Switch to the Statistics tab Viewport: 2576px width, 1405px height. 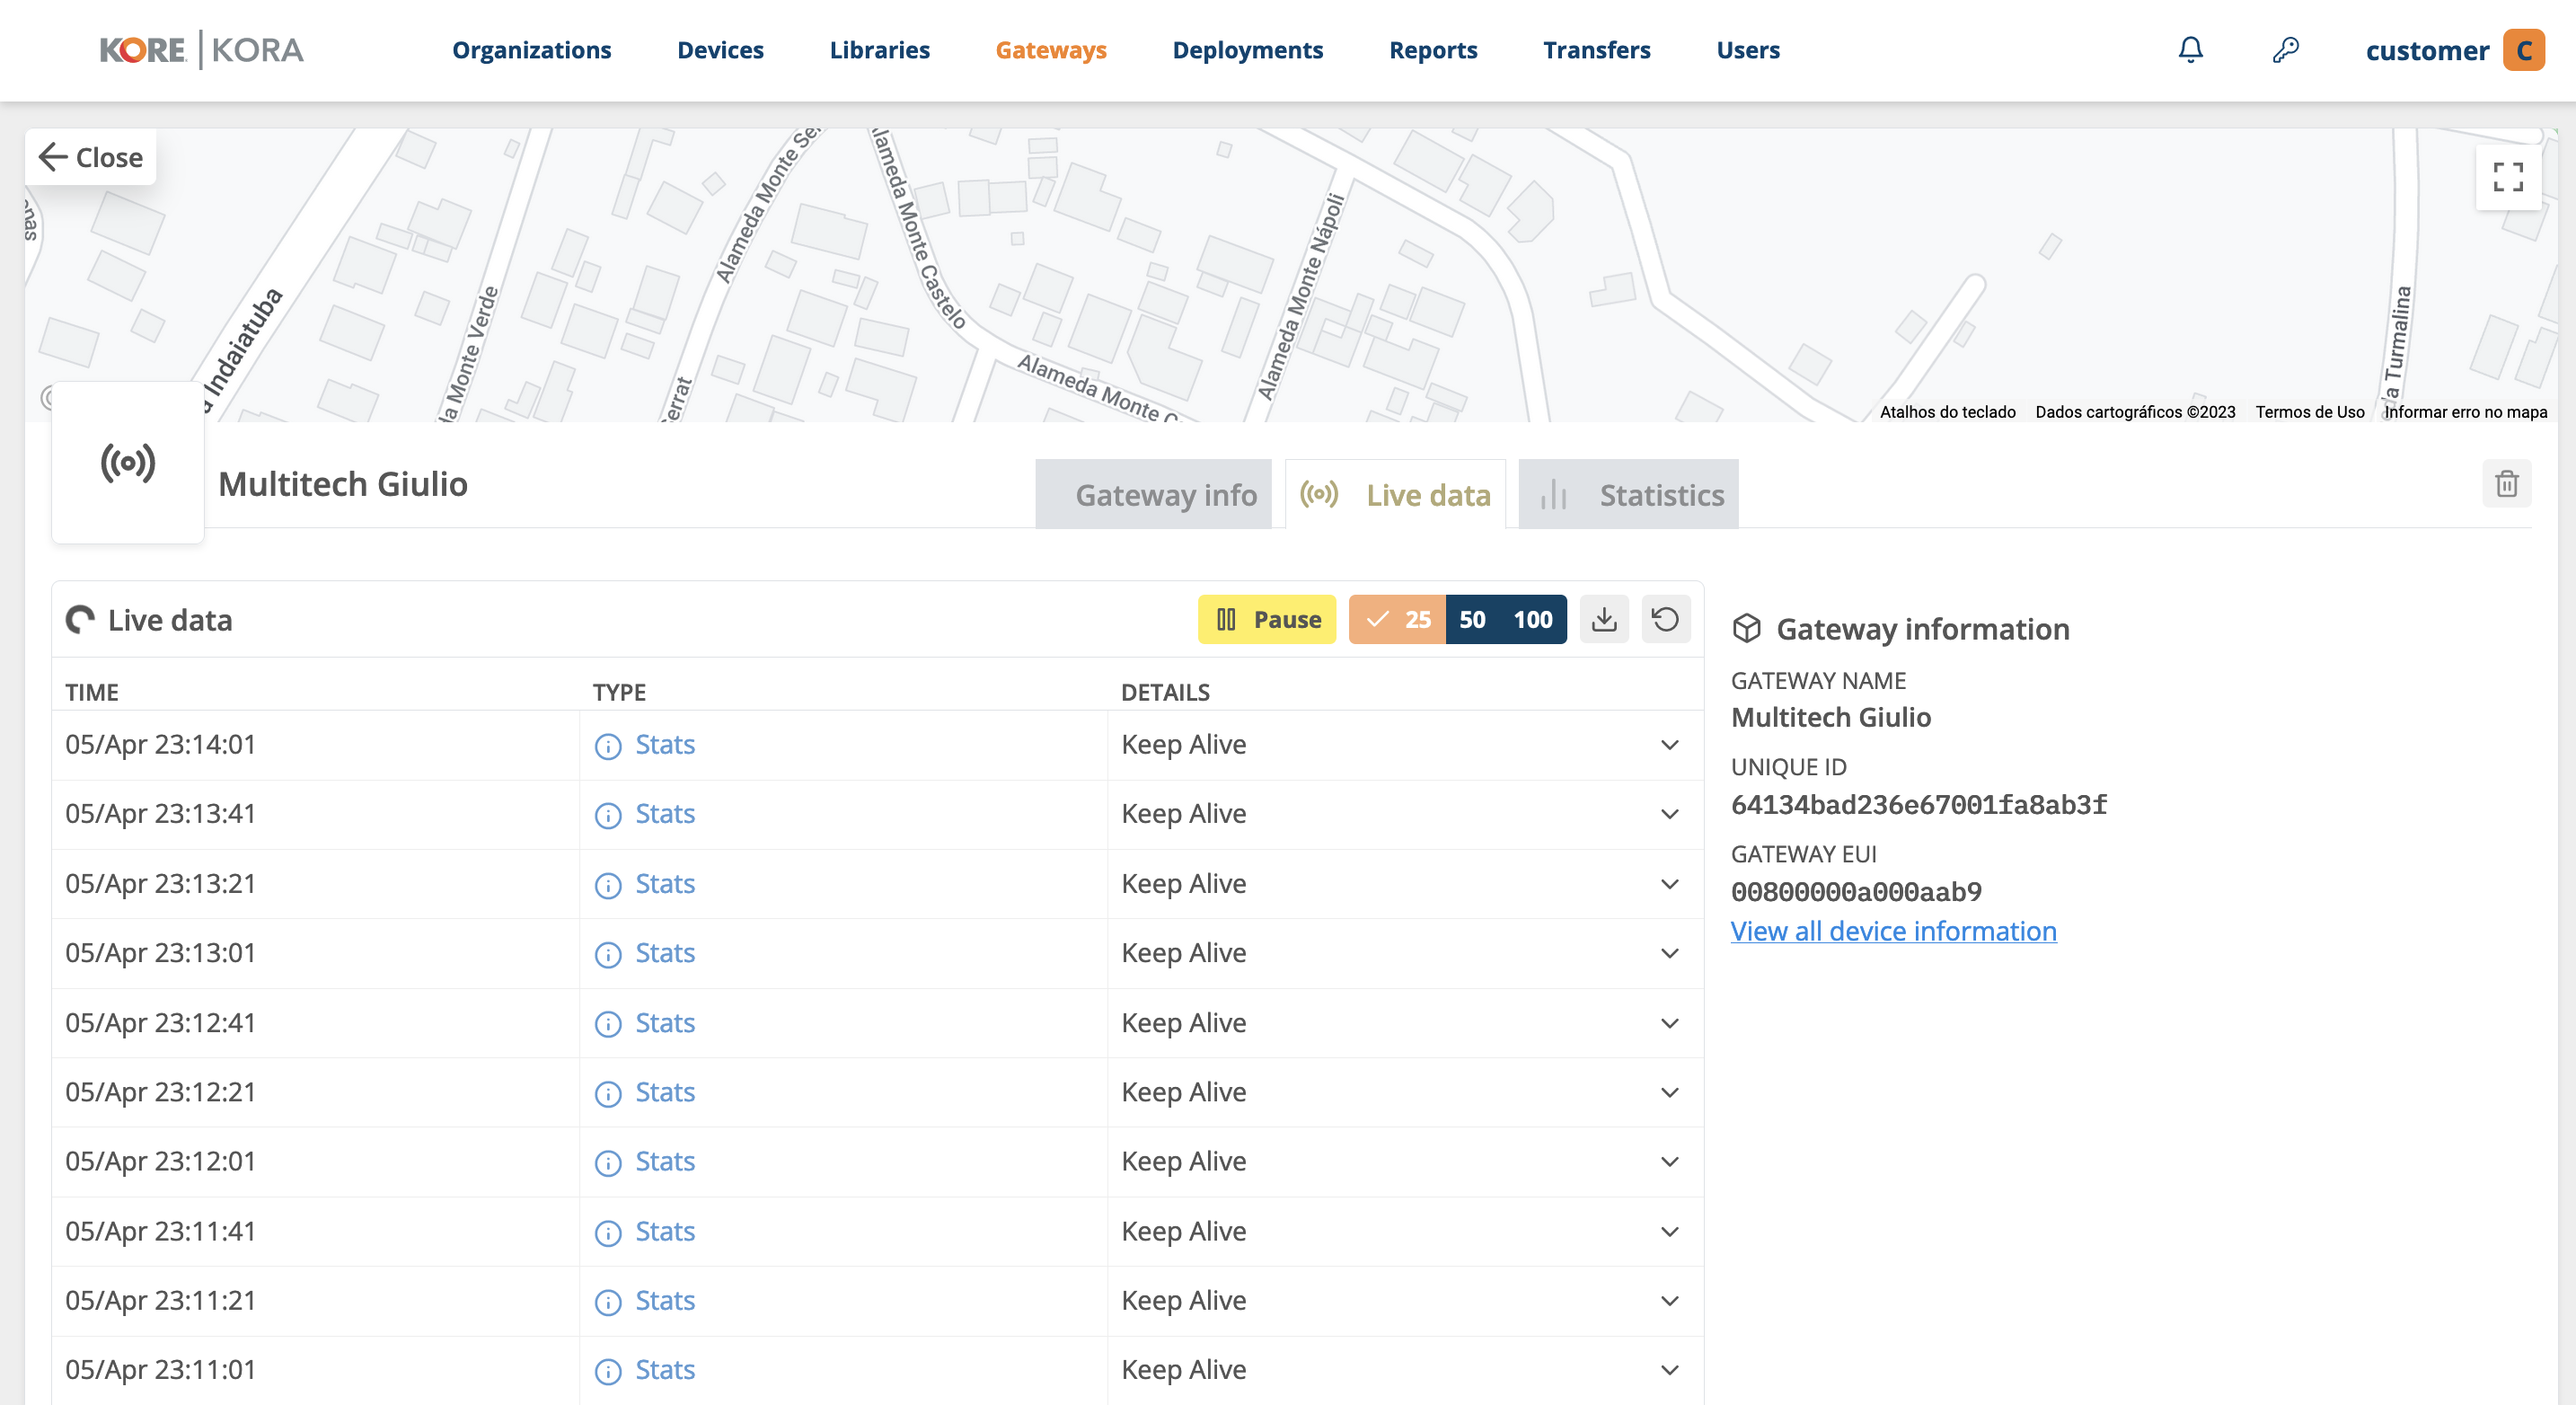(x=1628, y=495)
